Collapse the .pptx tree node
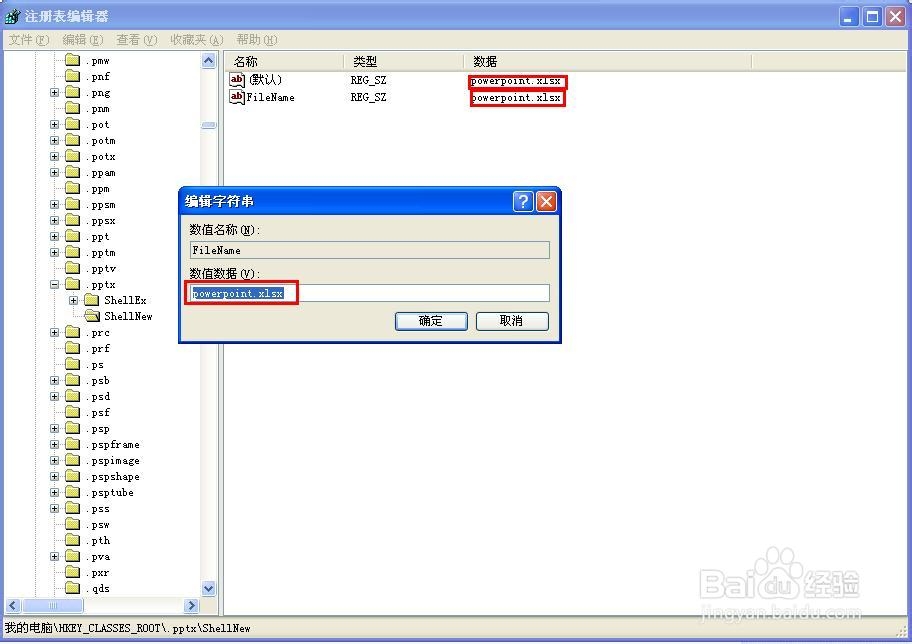 tap(54, 284)
